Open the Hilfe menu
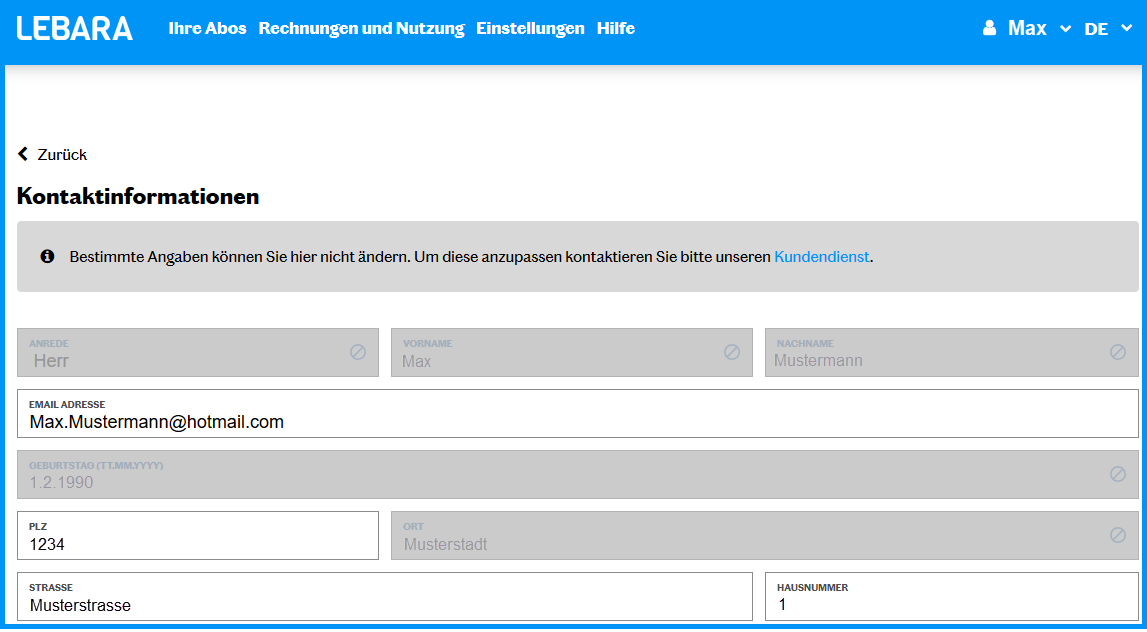The height and width of the screenshot is (632, 1147). (x=616, y=28)
